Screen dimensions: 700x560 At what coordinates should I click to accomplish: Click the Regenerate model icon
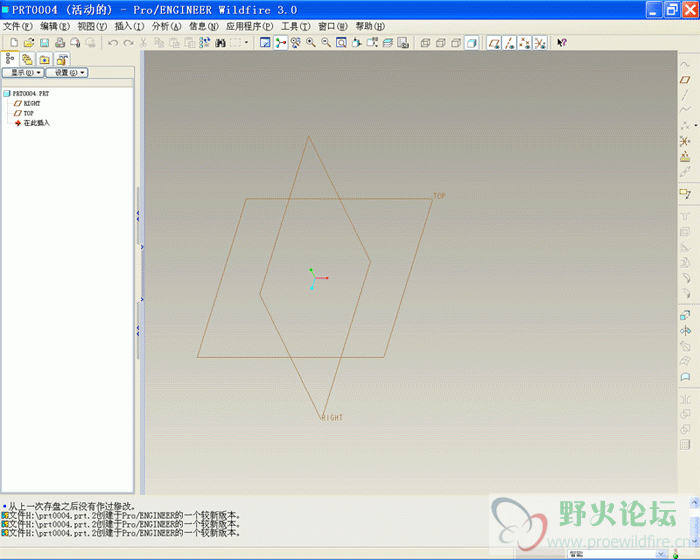tap(204, 43)
